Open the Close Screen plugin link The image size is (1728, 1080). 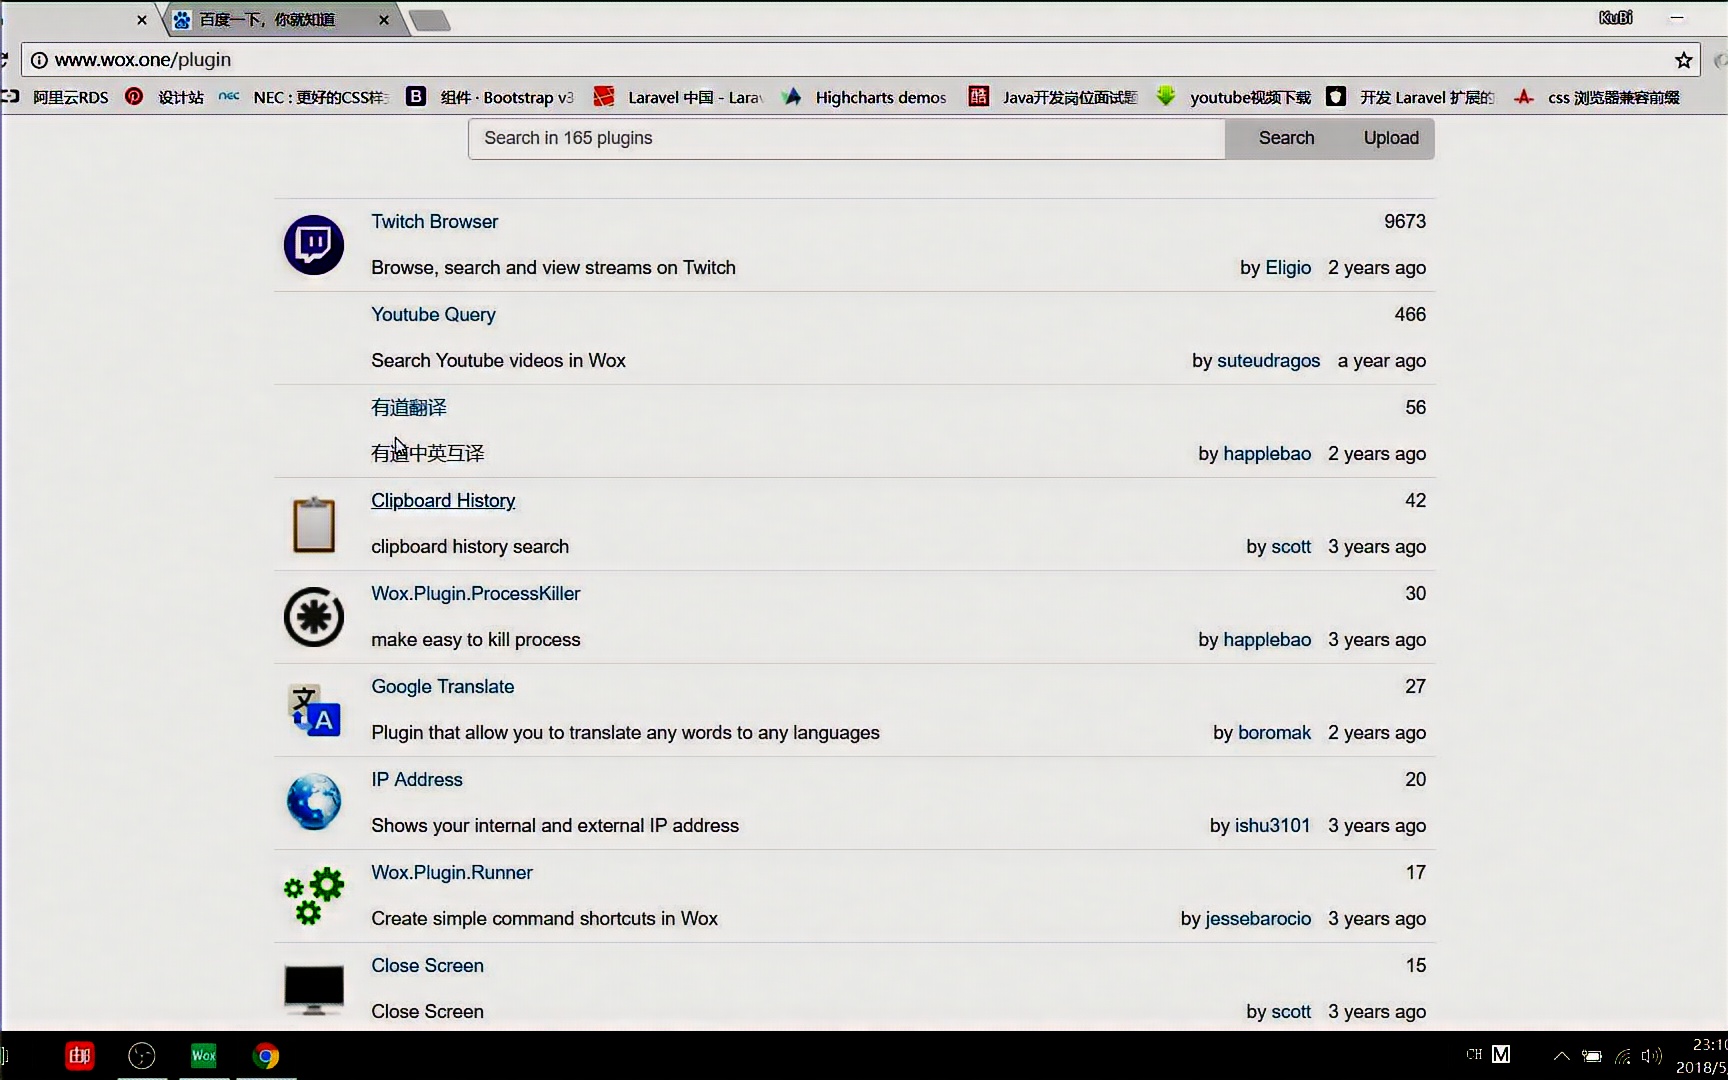427,966
